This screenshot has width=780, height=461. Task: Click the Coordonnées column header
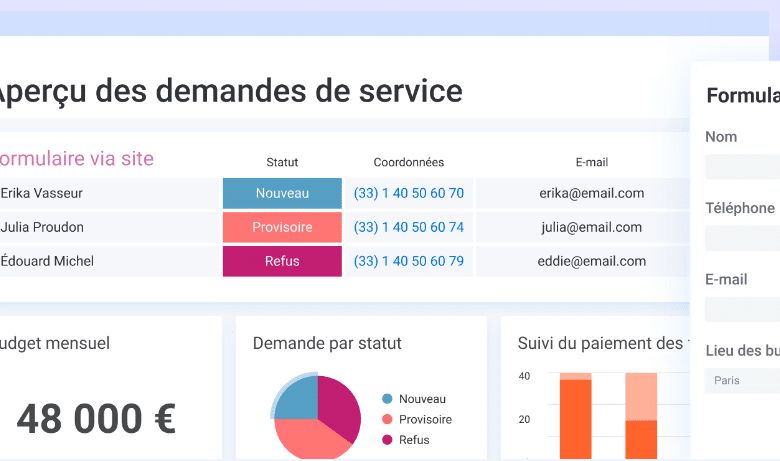(x=408, y=162)
